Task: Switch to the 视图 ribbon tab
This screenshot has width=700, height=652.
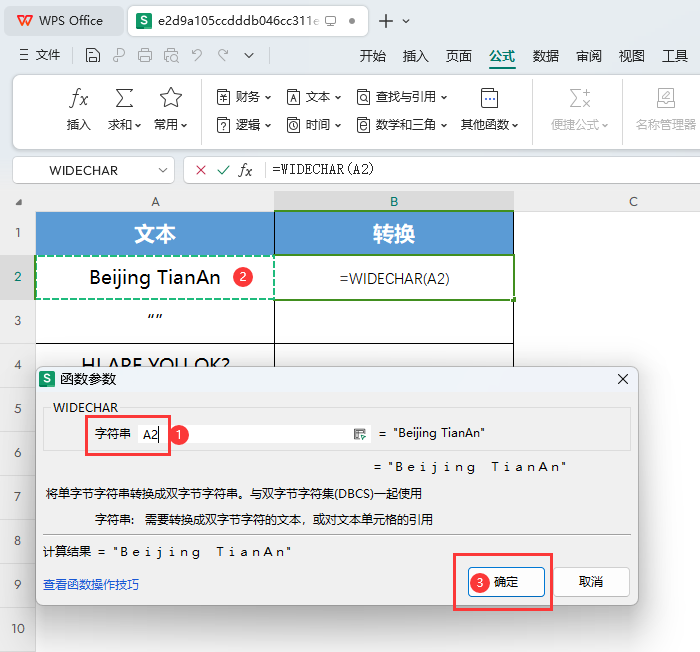Action: 631,56
